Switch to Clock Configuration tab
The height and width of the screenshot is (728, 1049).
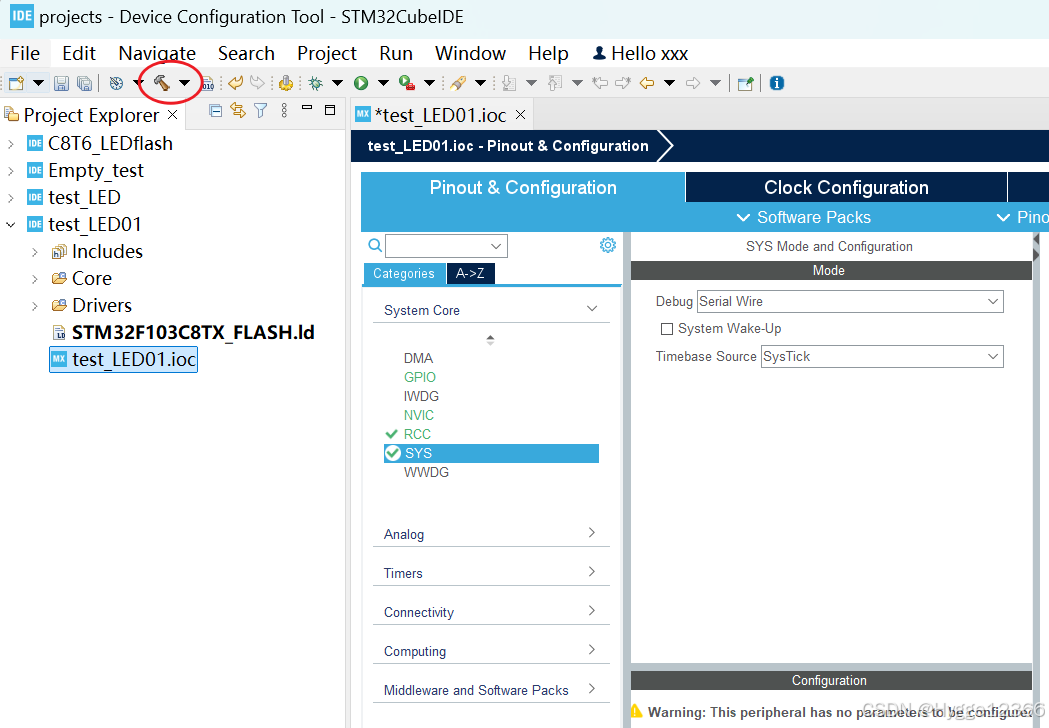(x=846, y=187)
